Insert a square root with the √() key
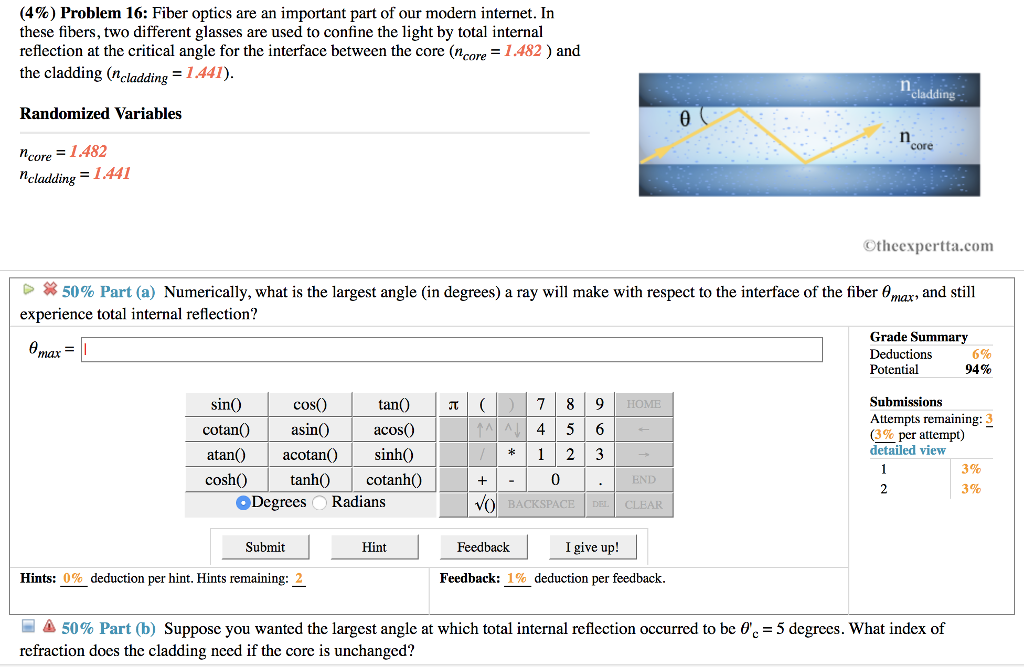 coord(483,505)
